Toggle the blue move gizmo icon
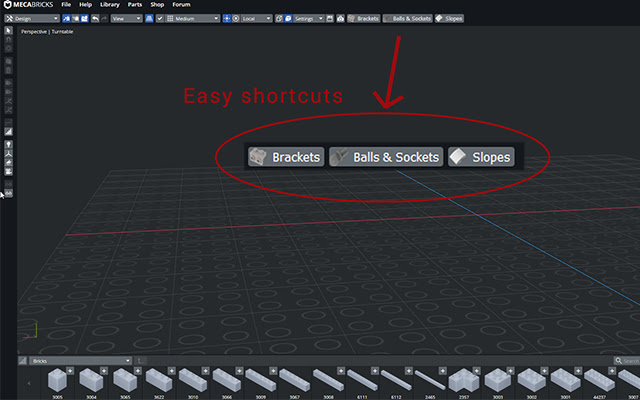This screenshot has height=400, width=640. point(227,19)
